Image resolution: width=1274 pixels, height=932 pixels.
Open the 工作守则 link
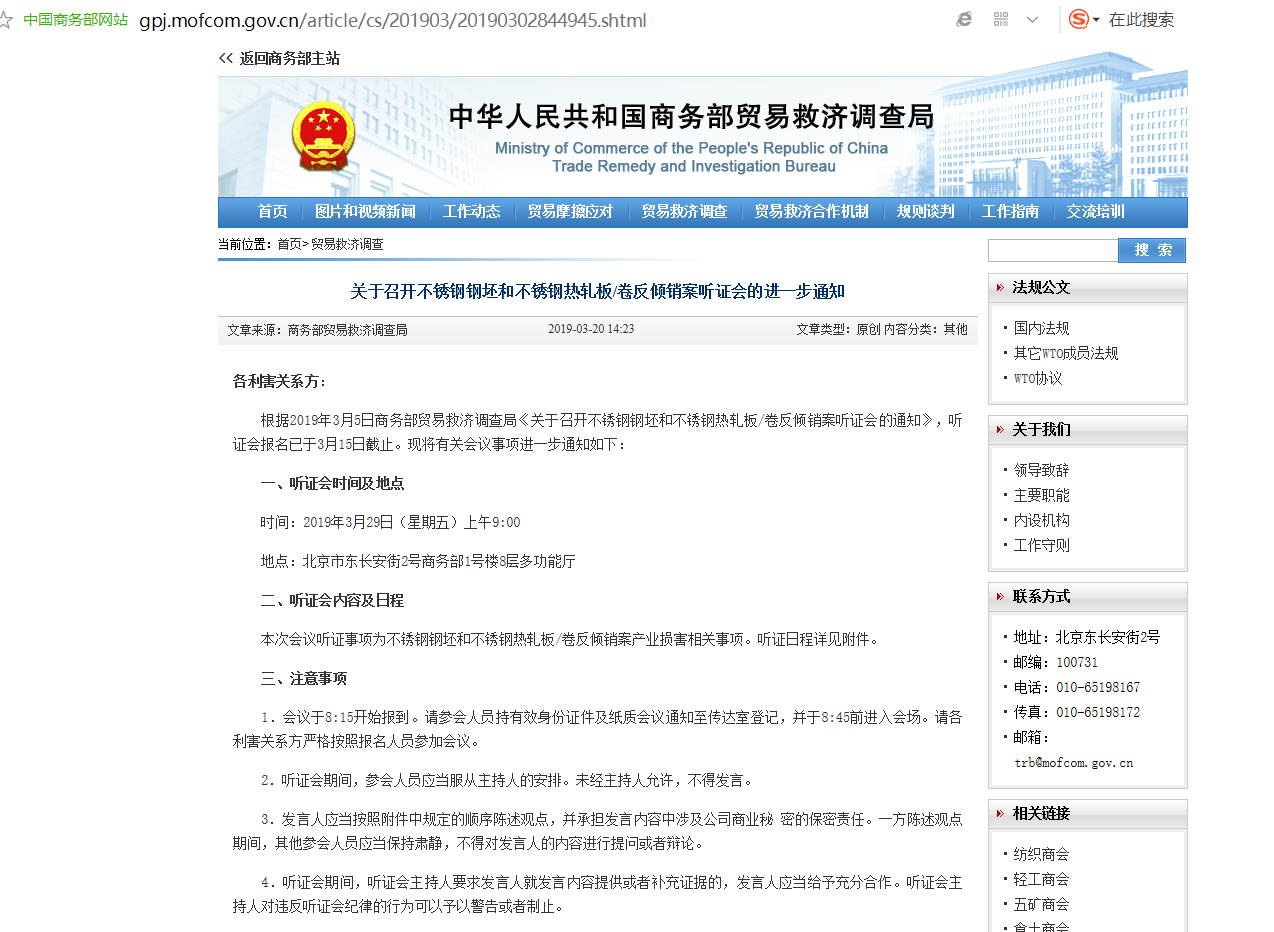[x=1041, y=545]
